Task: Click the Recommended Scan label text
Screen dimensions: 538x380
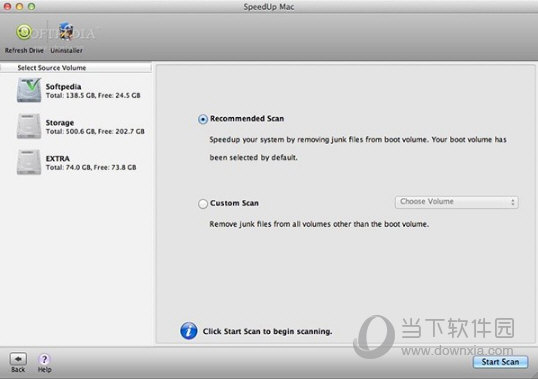Action: coord(247,119)
